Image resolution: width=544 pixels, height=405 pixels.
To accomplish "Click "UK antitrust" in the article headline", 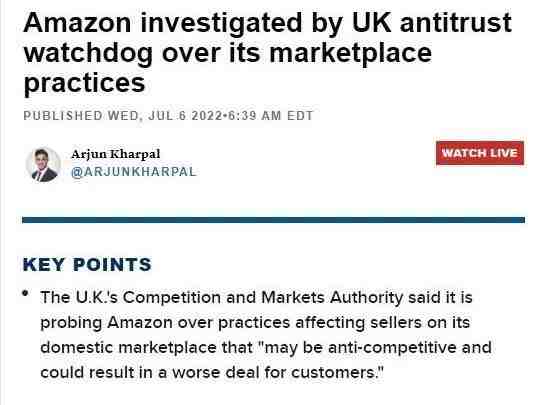I will [x=432, y=23].
